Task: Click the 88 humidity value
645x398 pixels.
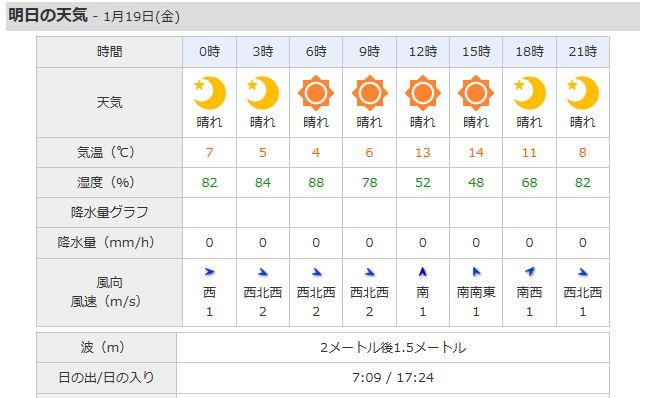Action: (316, 183)
